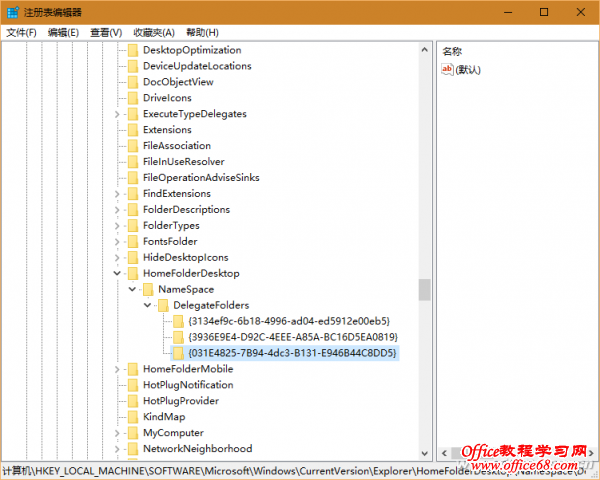600x480 pixels.
Task: Expand the FolderDescriptions key
Action: pos(117,210)
